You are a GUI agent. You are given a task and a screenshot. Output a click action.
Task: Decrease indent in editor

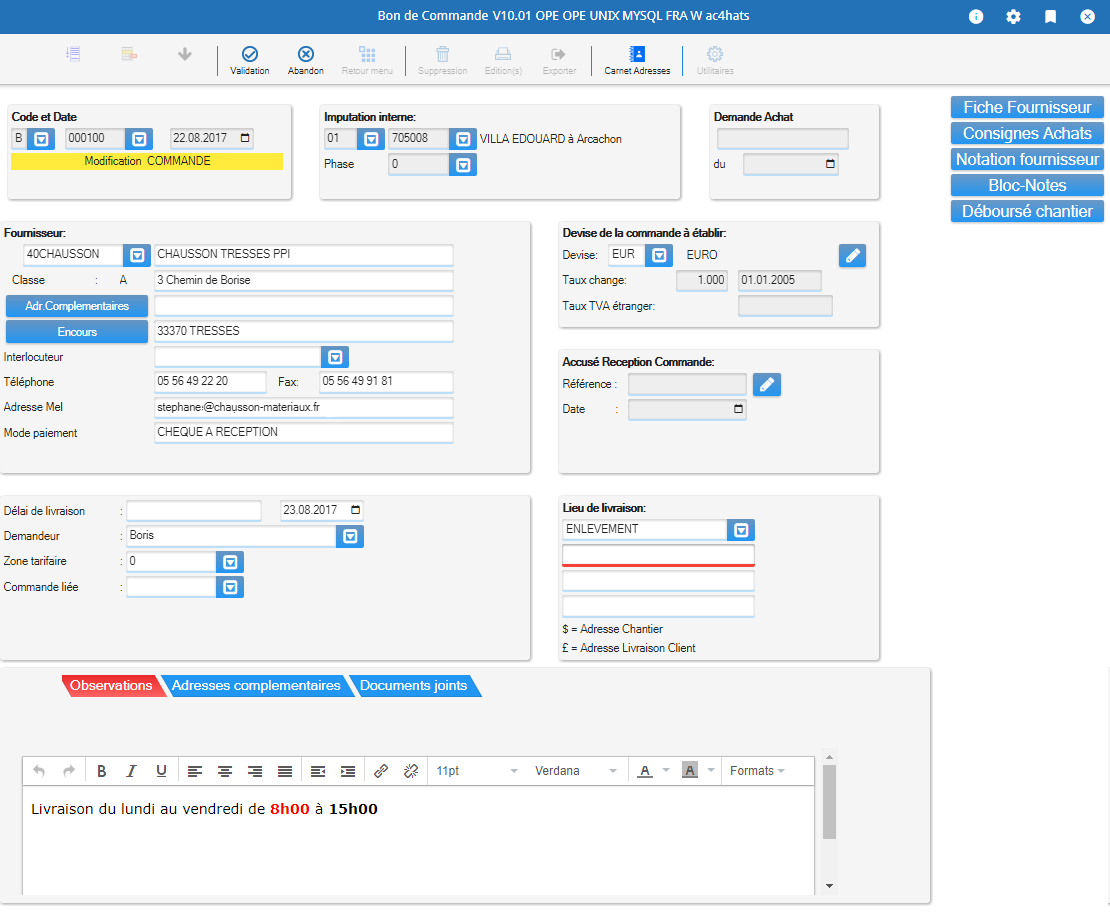point(318,771)
